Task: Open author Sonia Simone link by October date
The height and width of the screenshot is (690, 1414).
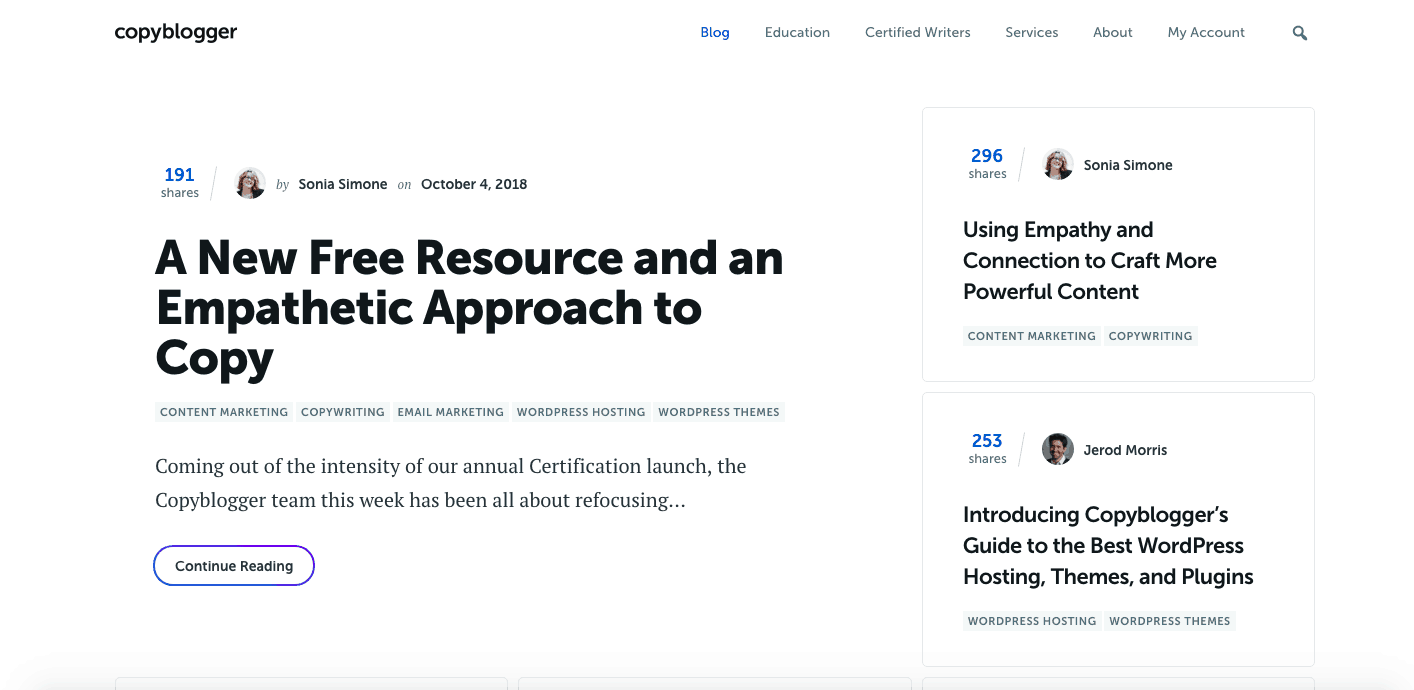Action: pyautogui.click(x=343, y=184)
